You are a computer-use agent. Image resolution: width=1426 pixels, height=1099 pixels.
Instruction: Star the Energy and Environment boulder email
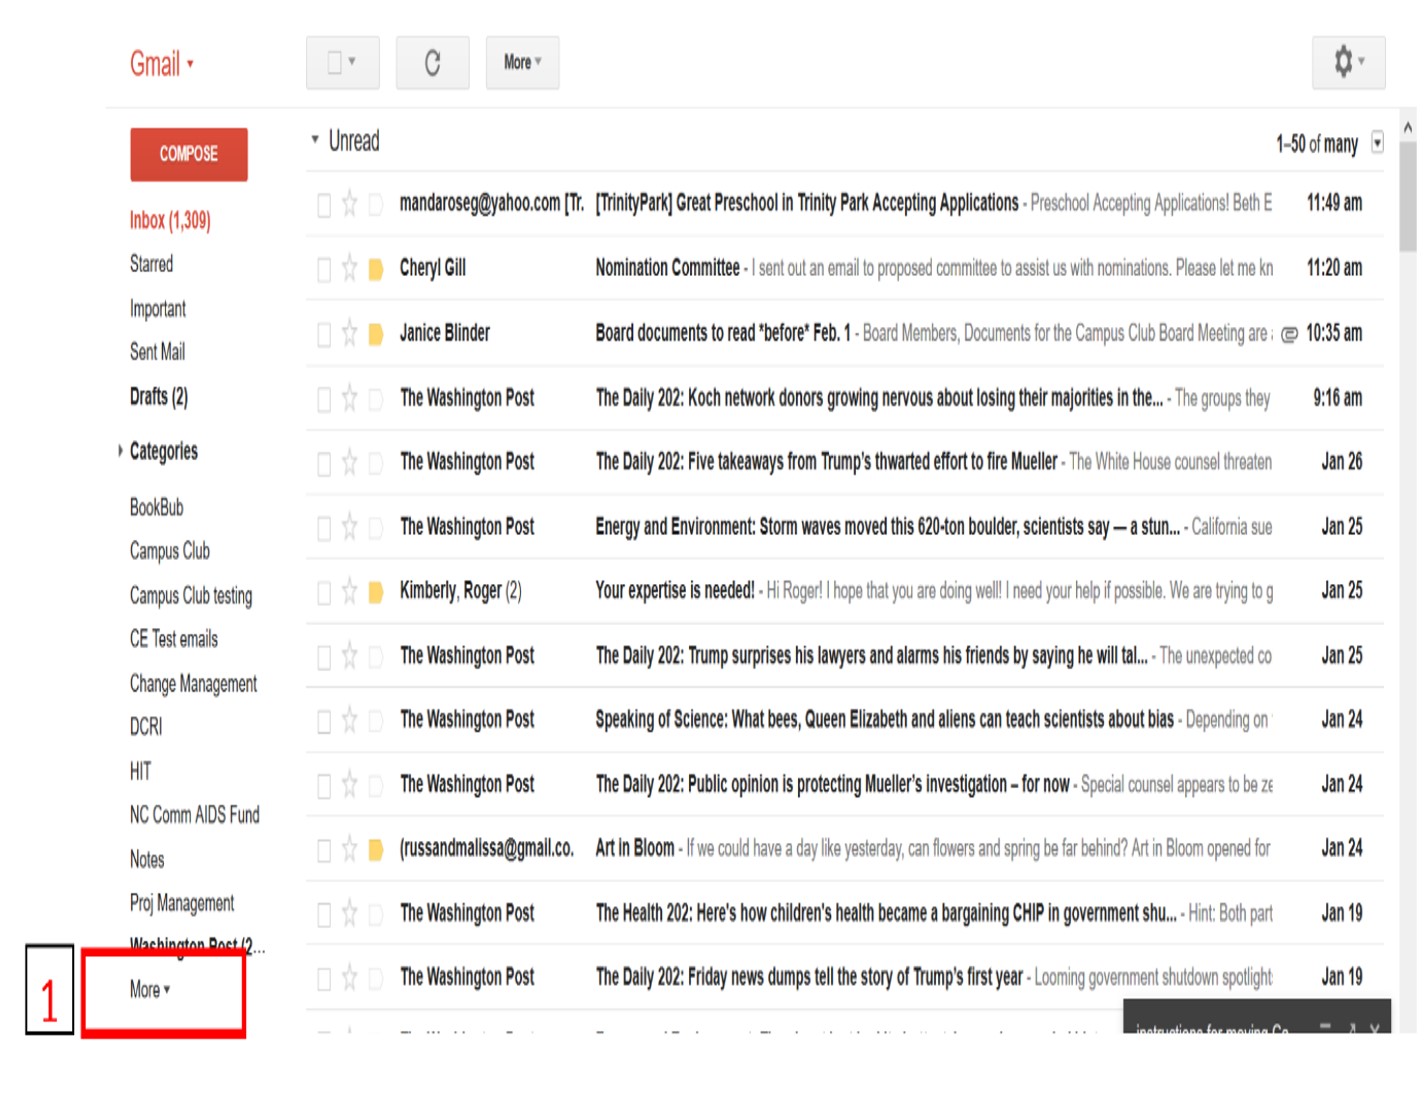(349, 526)
